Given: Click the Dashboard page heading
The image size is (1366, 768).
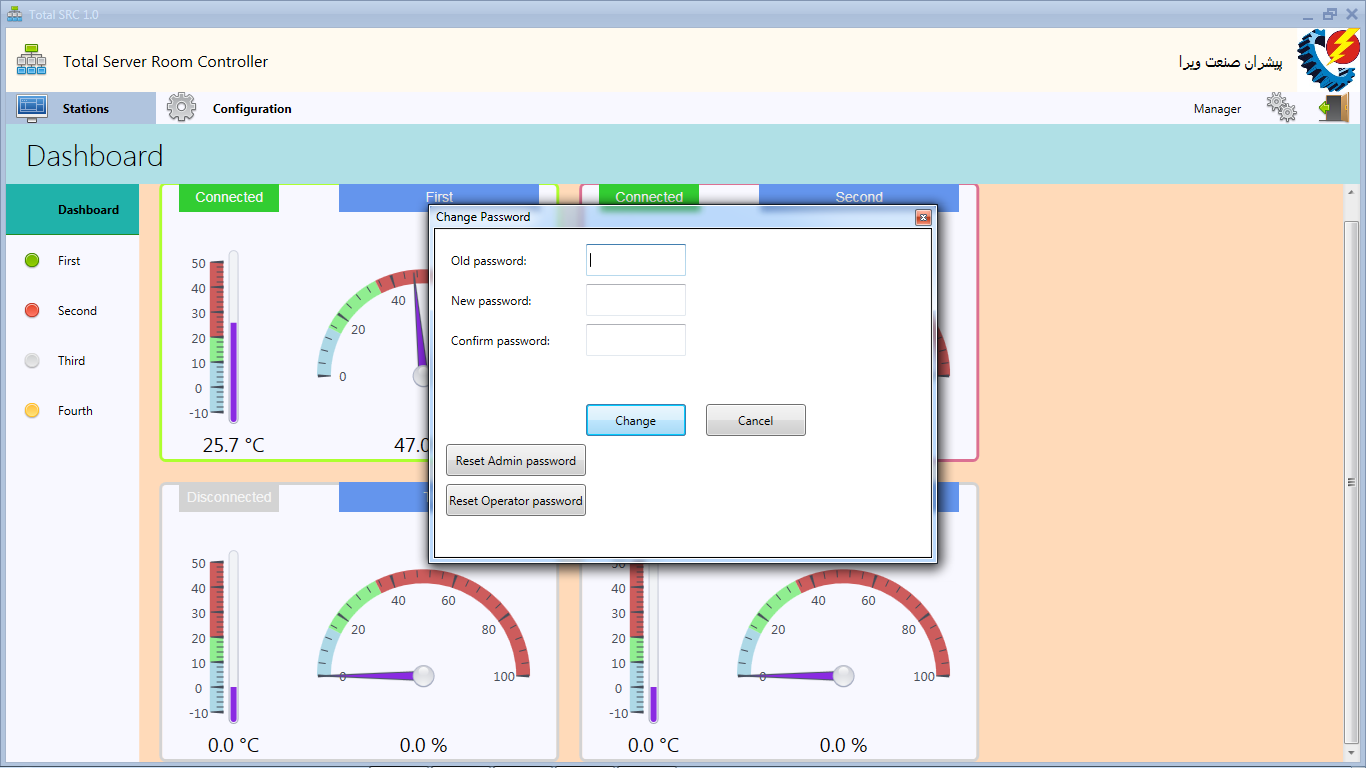Looking at the screenshot, I should pos(94,156).
